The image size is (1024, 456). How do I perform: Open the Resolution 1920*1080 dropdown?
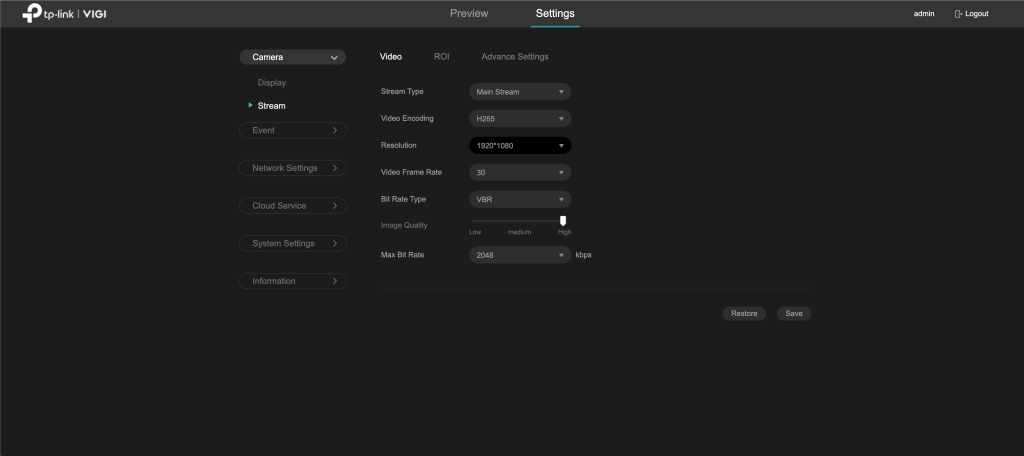pos(520,146)
